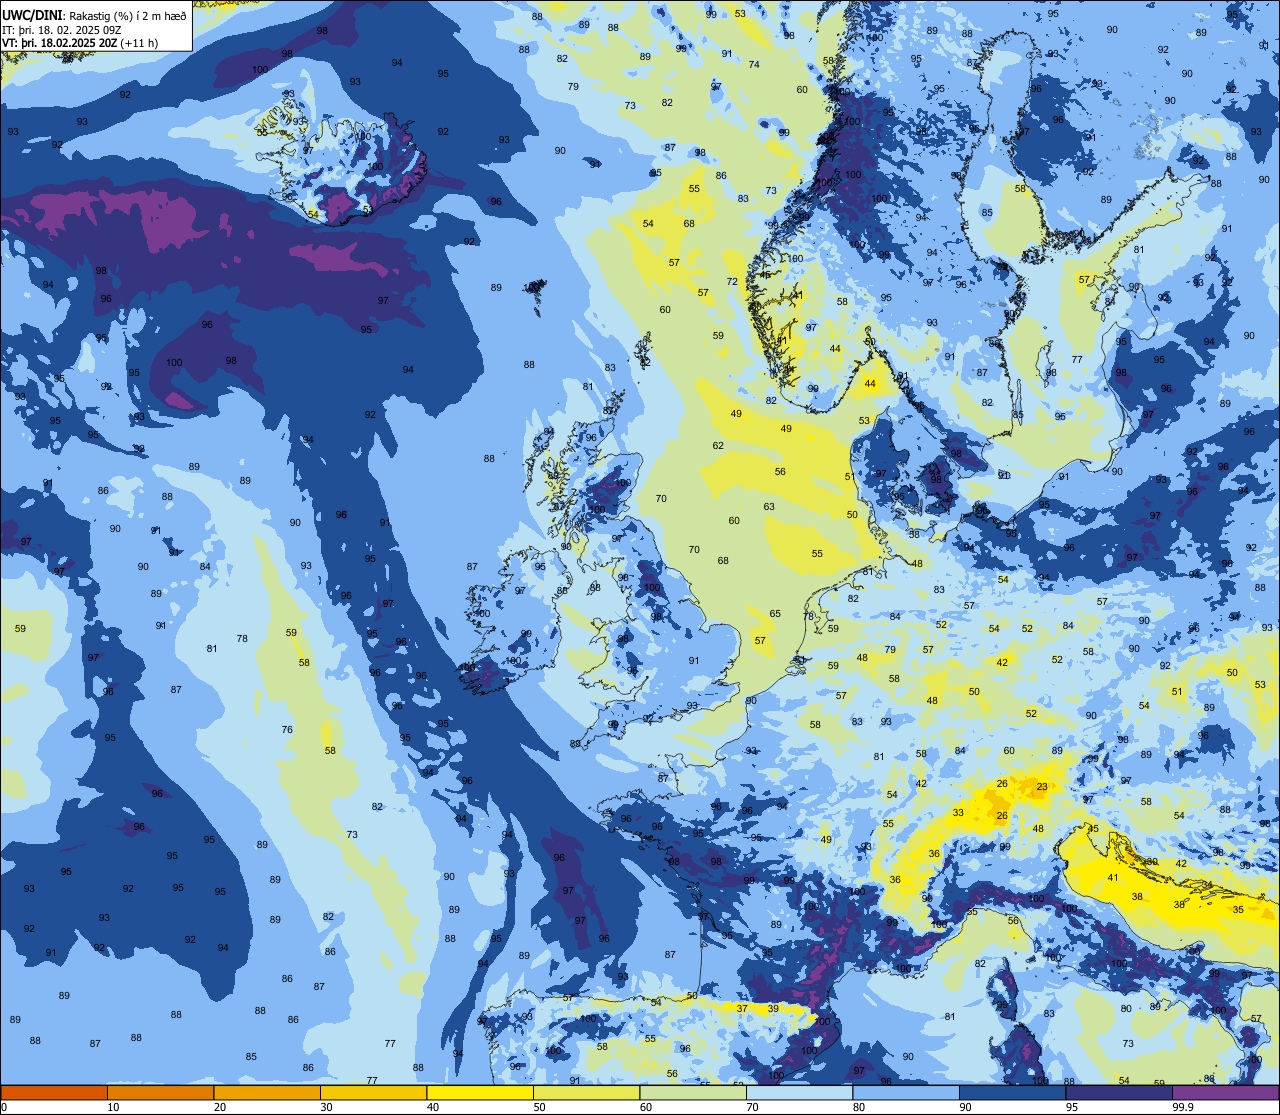Select the 90–95% dark blue legend swatch

1012,1092
